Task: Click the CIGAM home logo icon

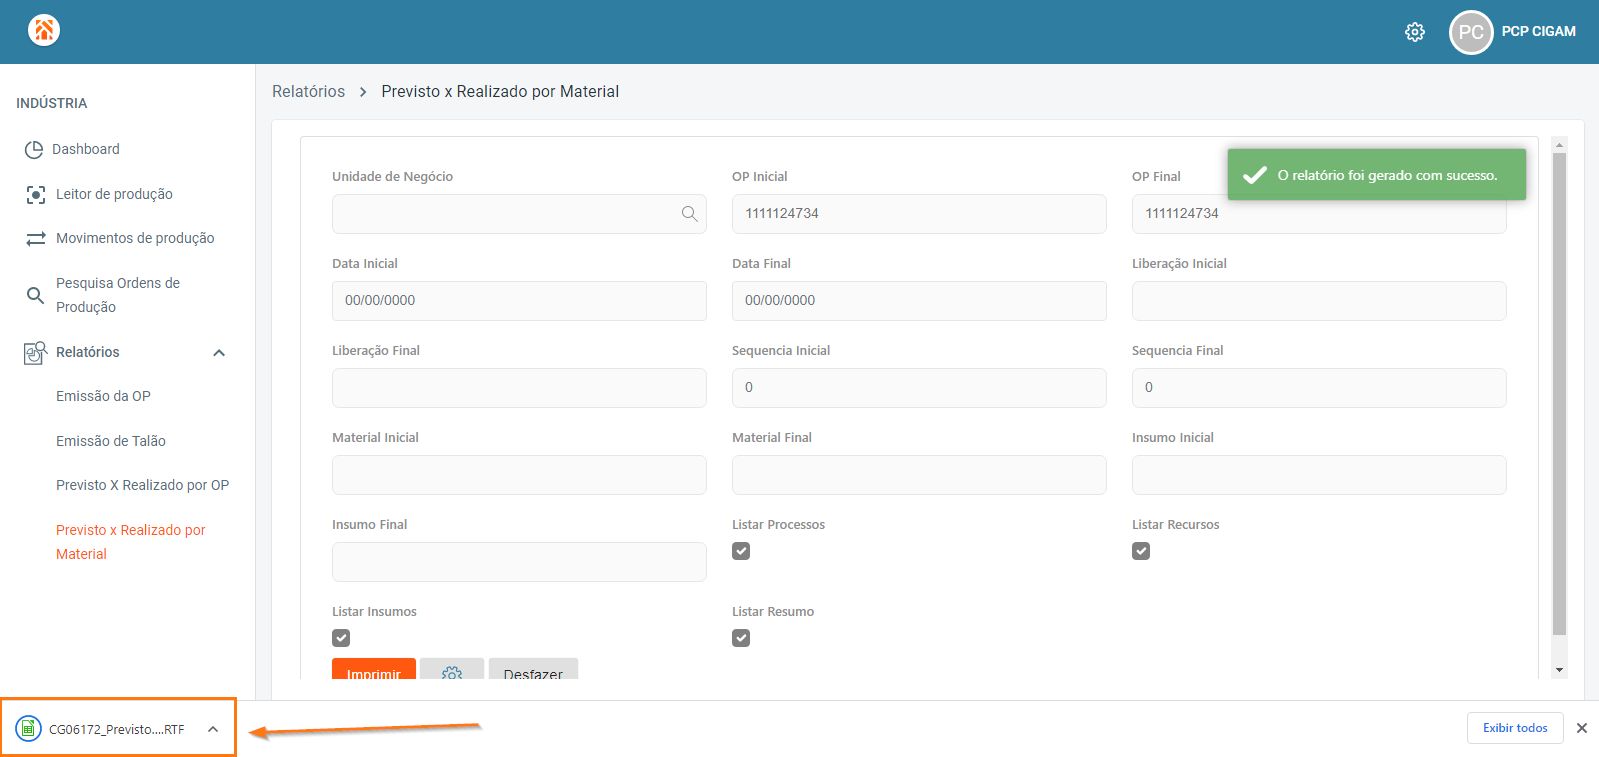Action: click(44, 30)
